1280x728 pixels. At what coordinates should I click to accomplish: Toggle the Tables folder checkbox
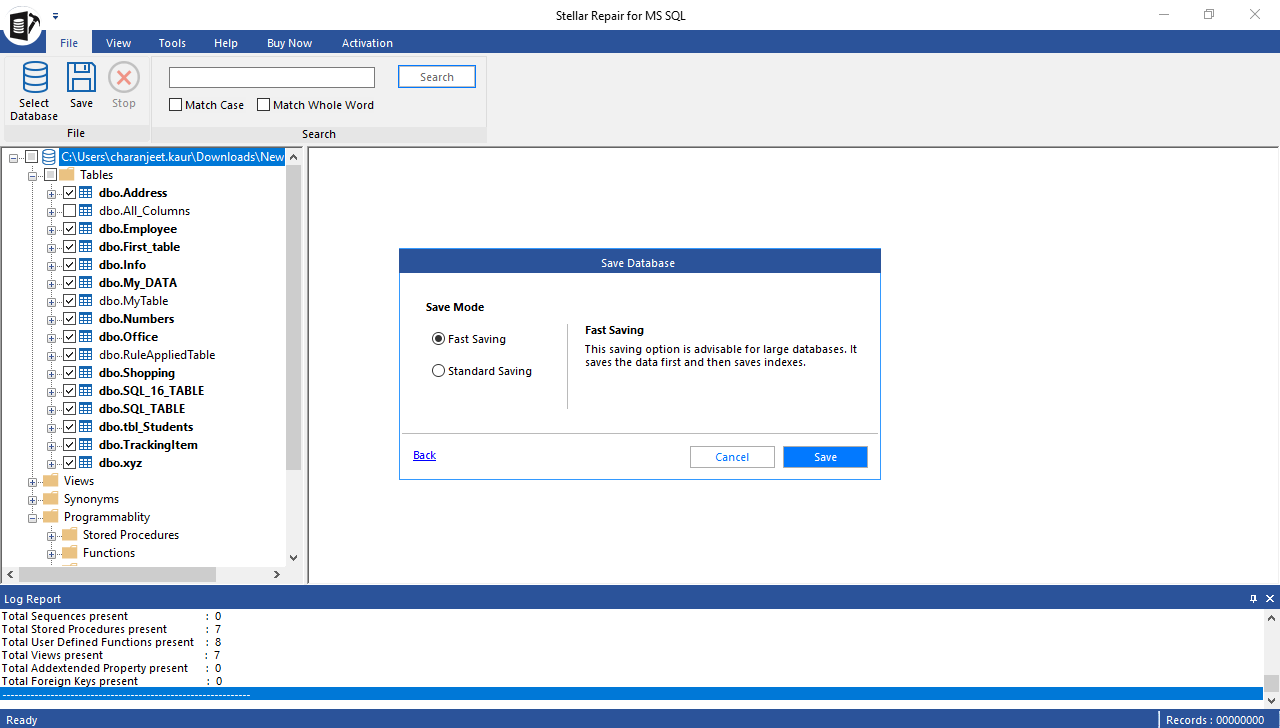[50, 175]
